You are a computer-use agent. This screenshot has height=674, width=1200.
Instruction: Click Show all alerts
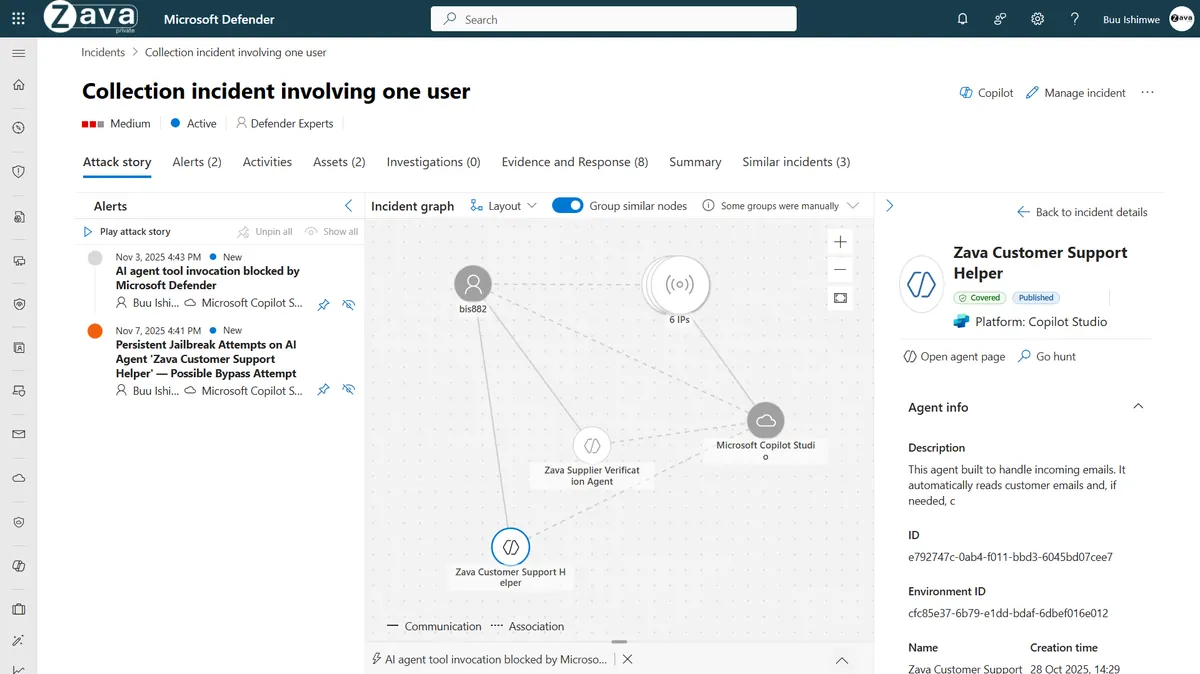point(332,232)
